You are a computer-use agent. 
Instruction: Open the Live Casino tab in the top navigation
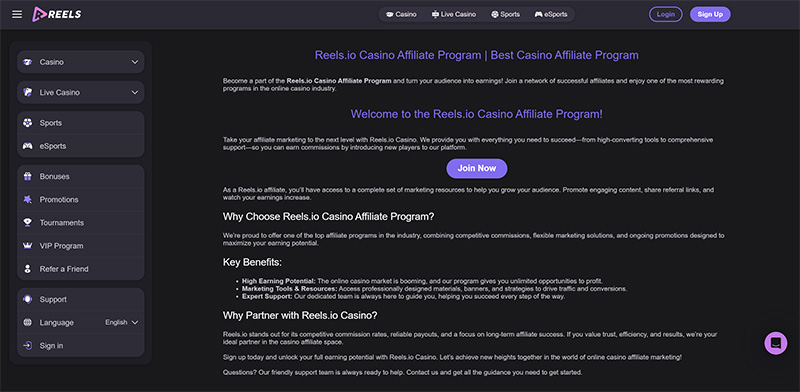click(454, 14)
